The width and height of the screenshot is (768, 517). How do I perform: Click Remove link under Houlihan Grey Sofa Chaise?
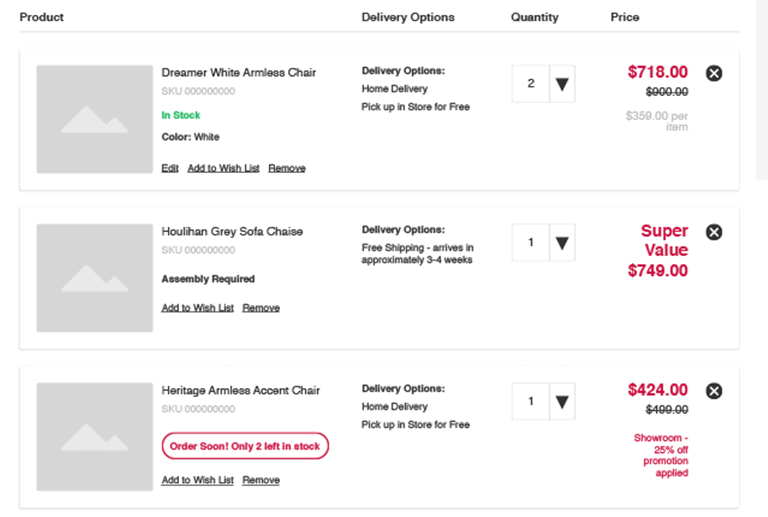tap(261, 308)
